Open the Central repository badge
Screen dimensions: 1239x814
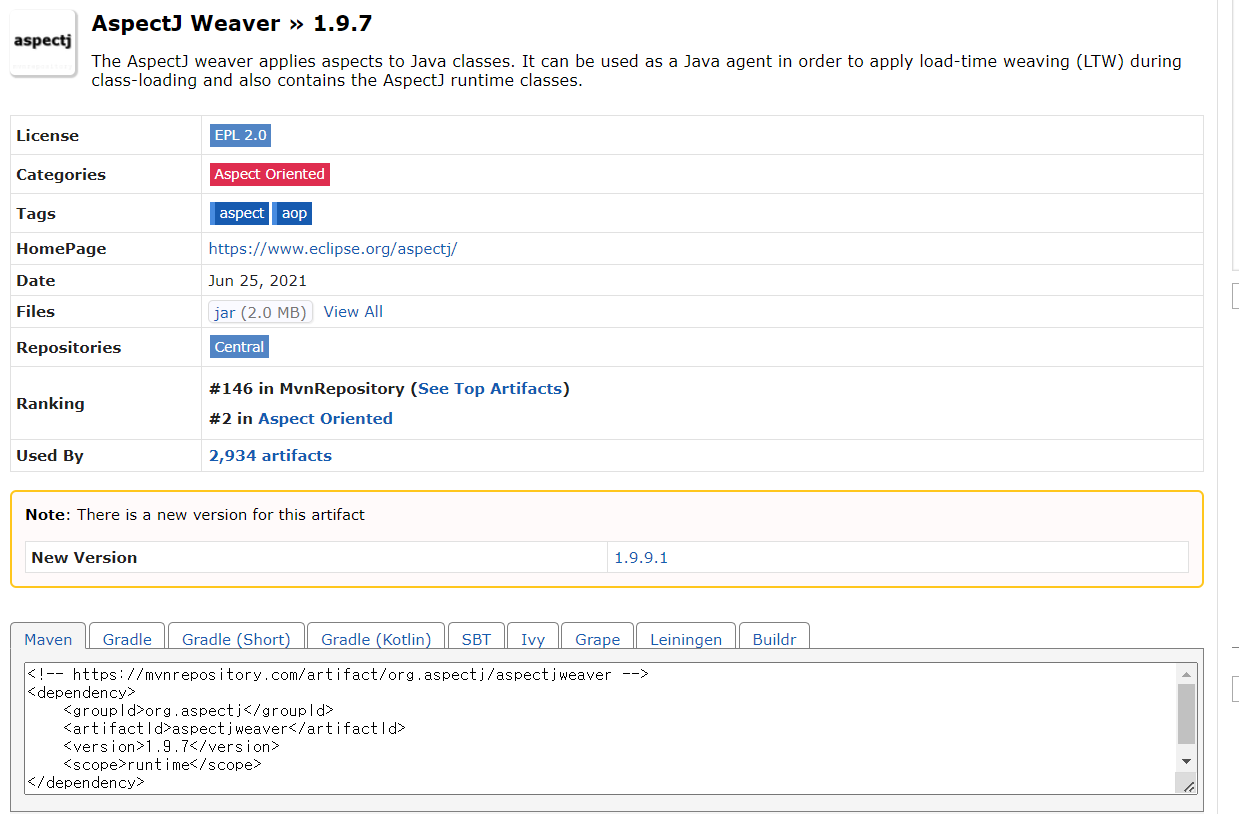pyautogui.click(x=240, y=347)
